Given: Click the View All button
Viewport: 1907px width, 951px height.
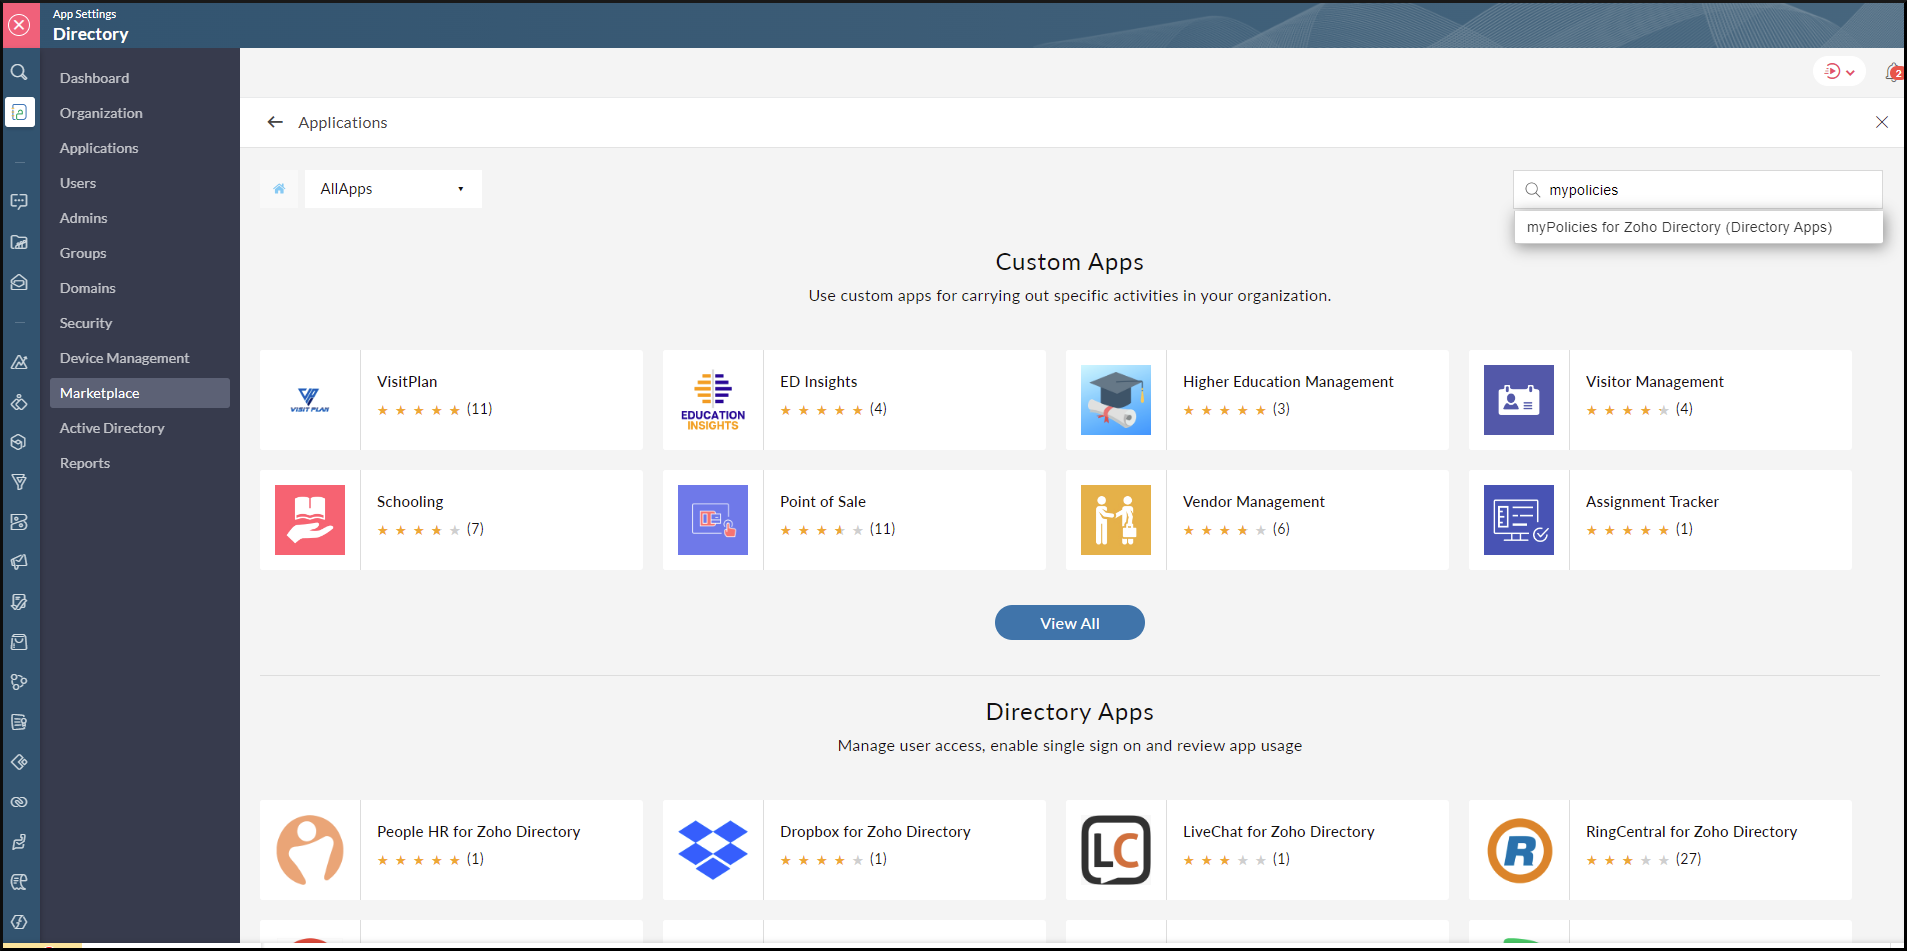Looking at the screenshot, I should click(x=1069, y=623).
